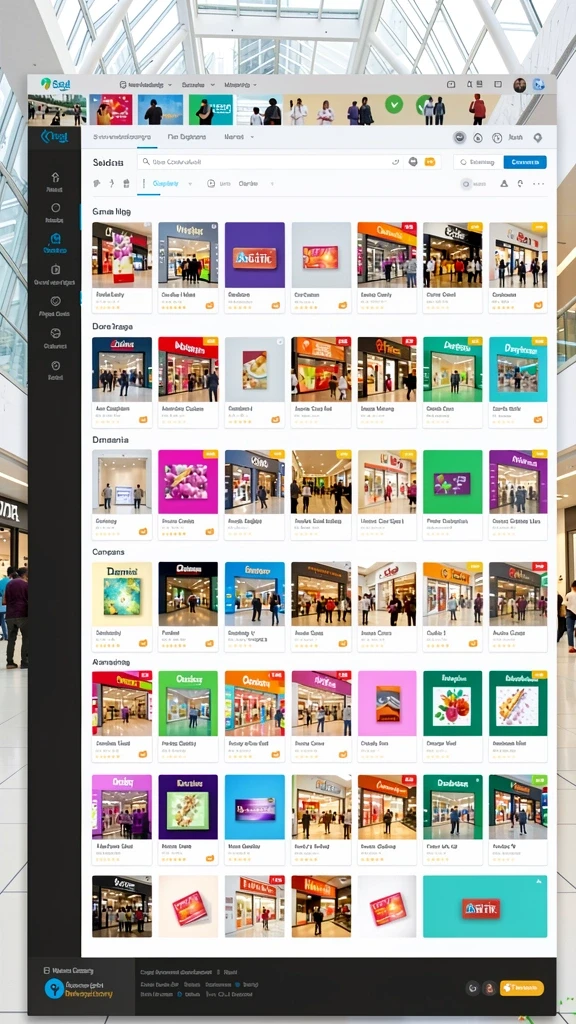The width and height of the screenshot is (576, 1024).
Task: Toggle the small circle option in the filter row
Action: click(466, 184)
